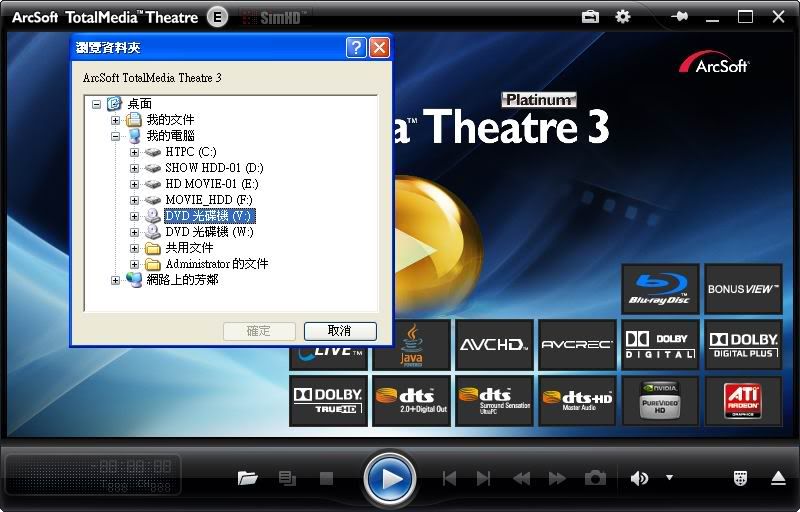Expand Administrator 的文件 folder
This screenshot has height=512, width=800.
click(134, 264)
